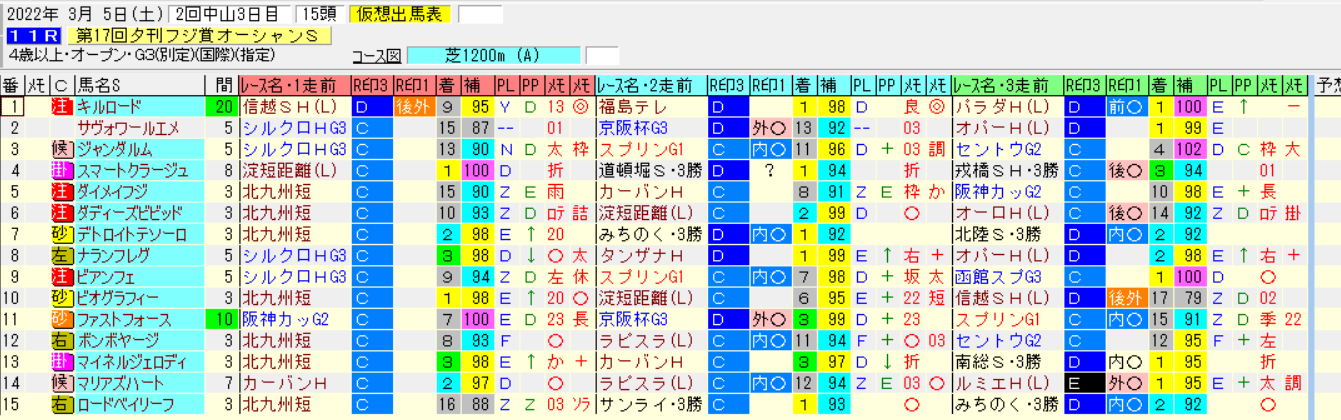The height and width of the screenshot is (420, 1341).
Task: Click the ﾚｰｽ名・2走前 column header
Action: pyautogui.click(x=651, y=85)
